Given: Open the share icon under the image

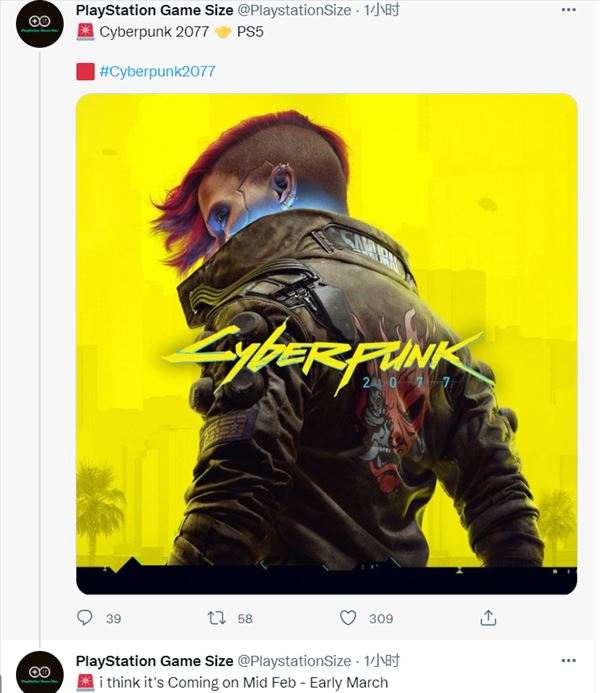Looking at the screenshot, I should tap(488, 617).
